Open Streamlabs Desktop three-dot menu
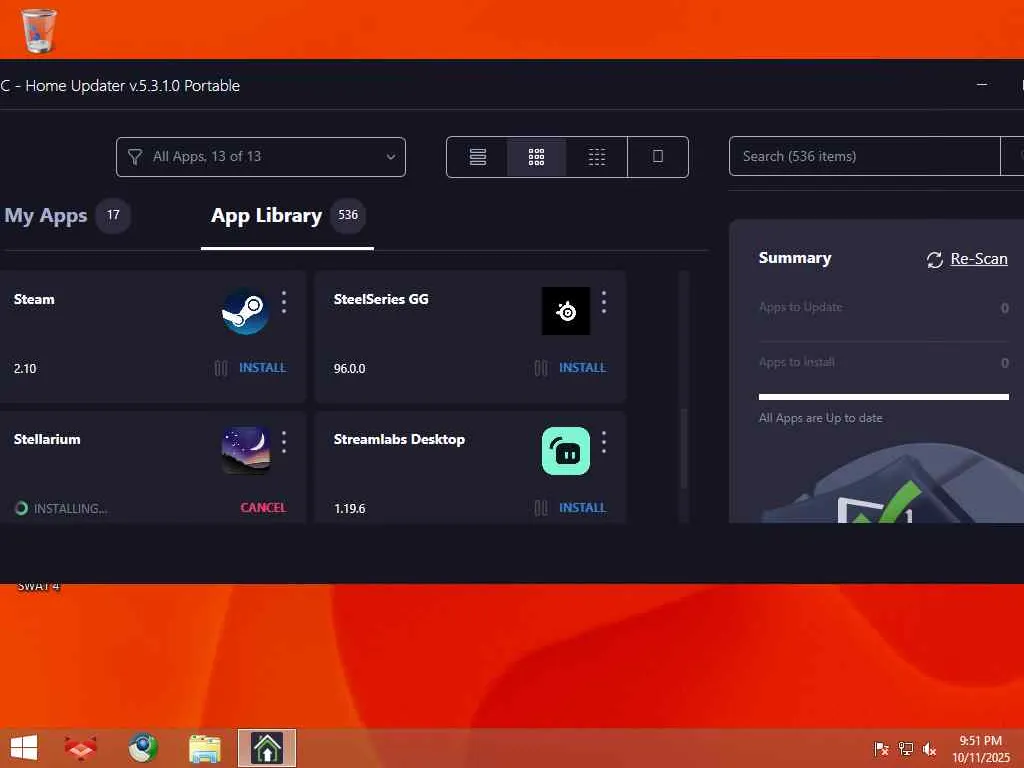The image size is (1024, 768). click(x=603, y=442)
